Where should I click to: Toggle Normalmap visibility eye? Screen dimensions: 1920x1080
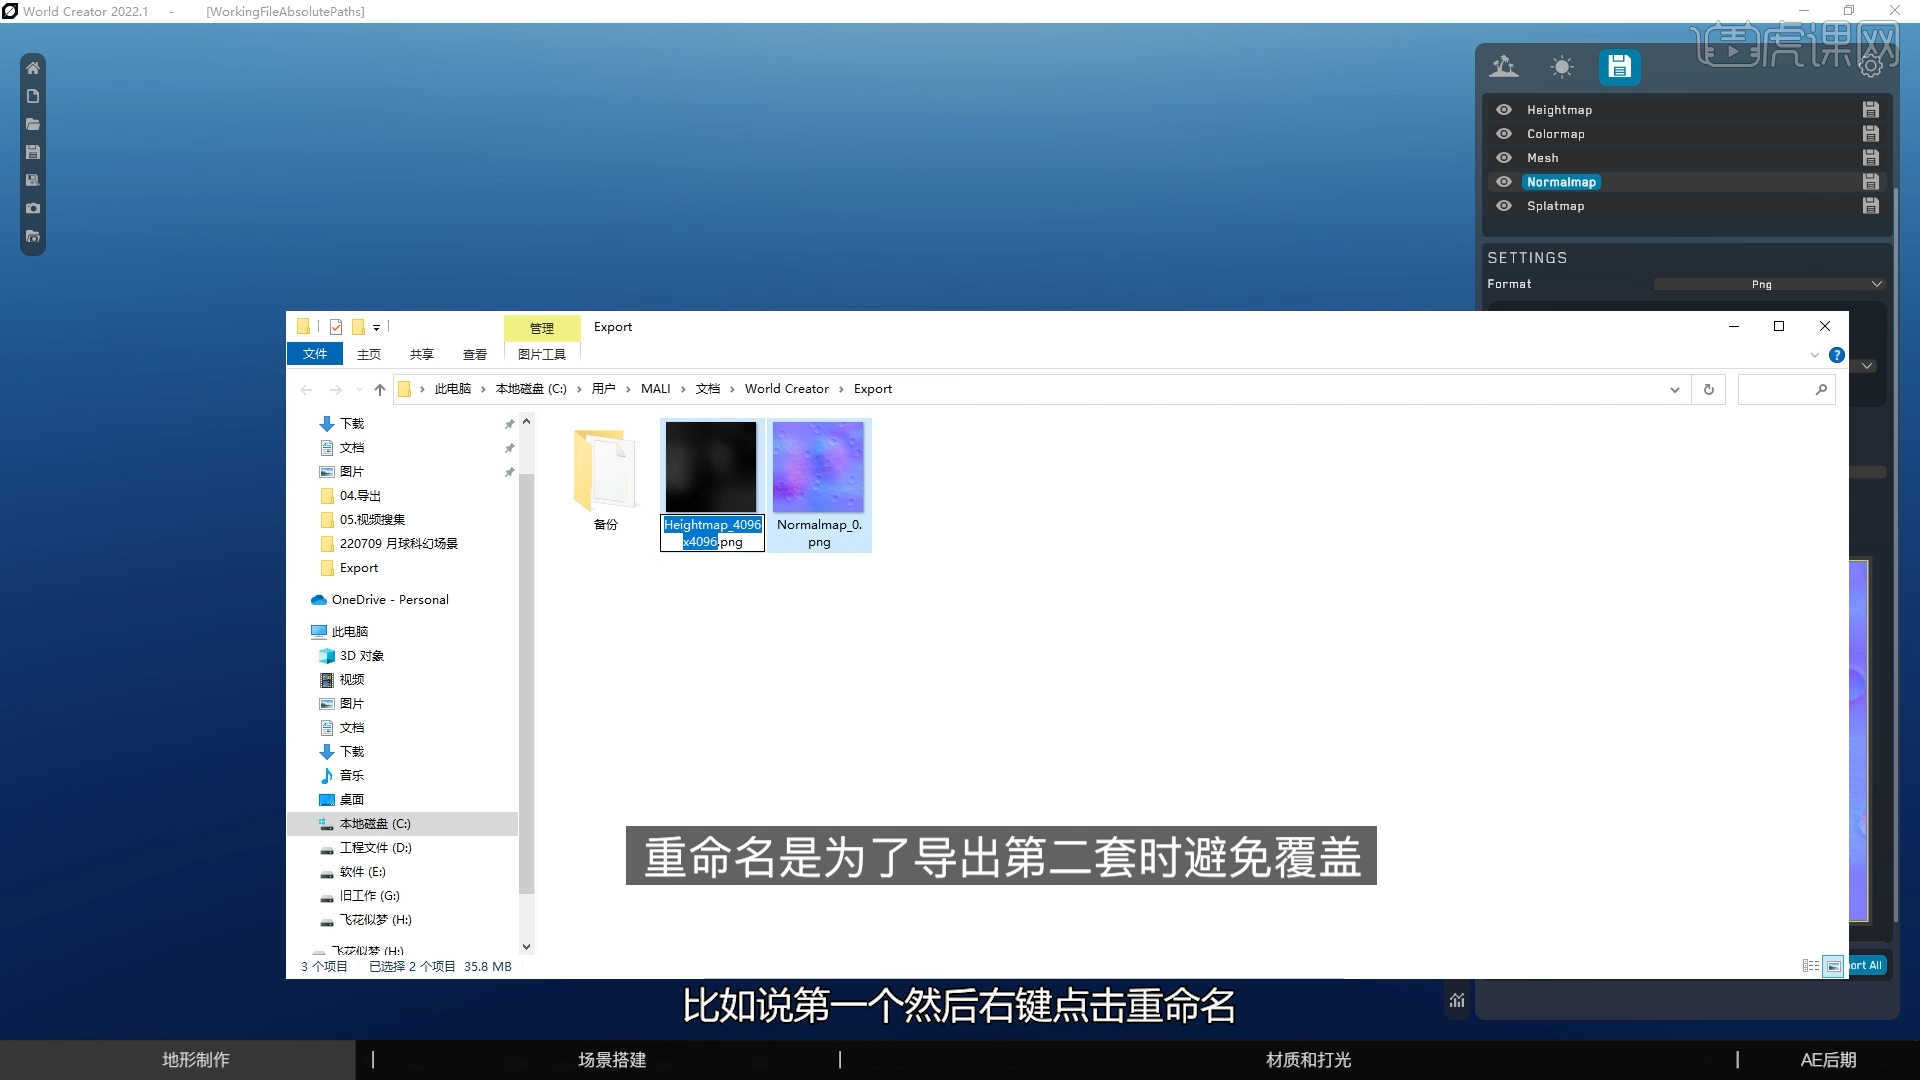click(x=1504, y=182)
